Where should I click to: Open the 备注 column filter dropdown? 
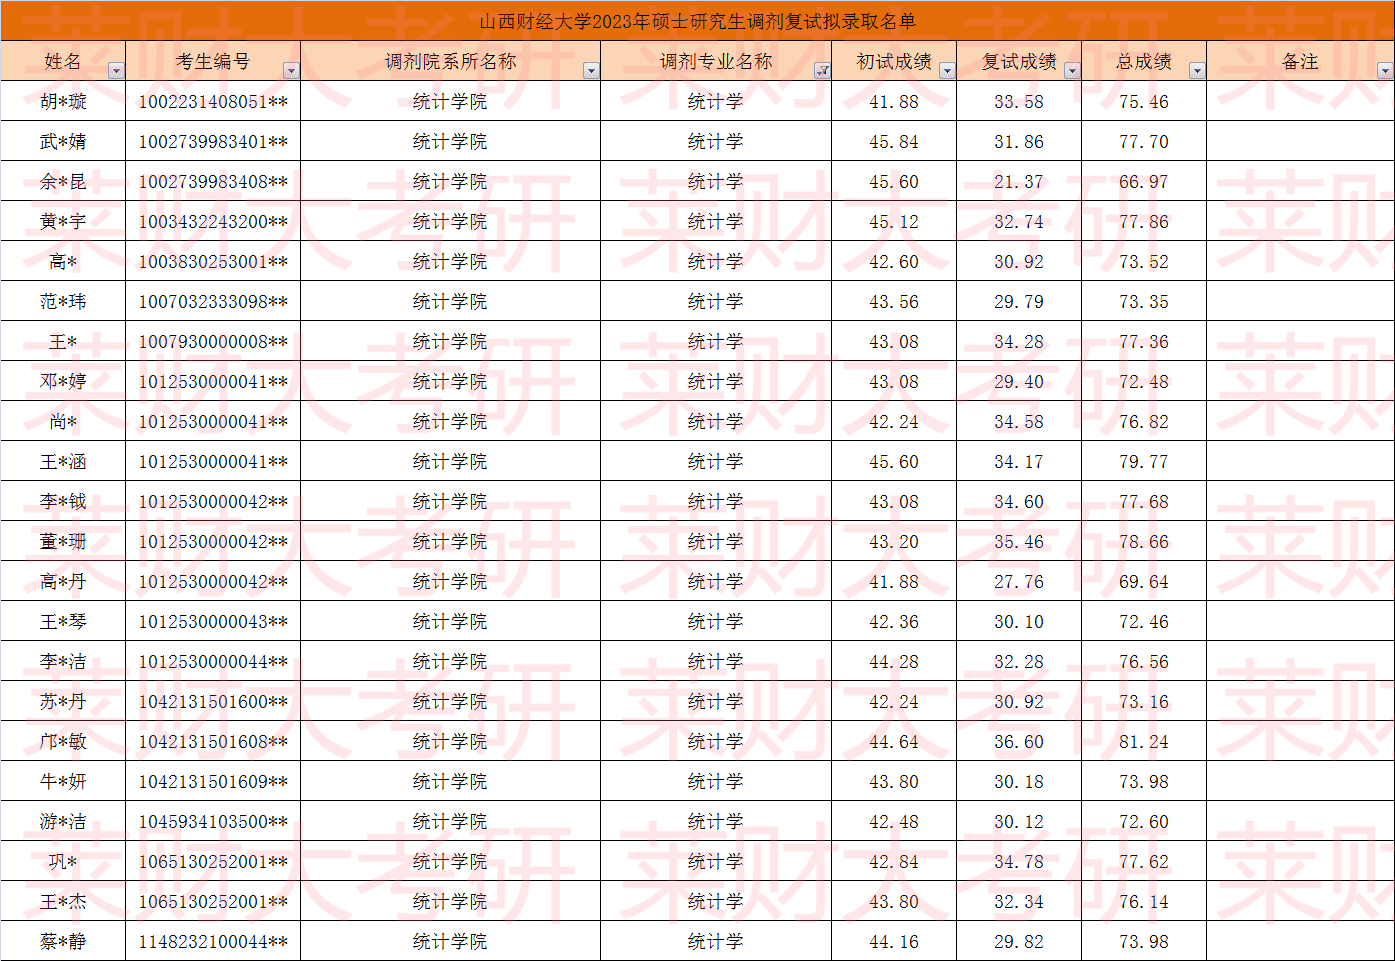(x=1385, y=71)
